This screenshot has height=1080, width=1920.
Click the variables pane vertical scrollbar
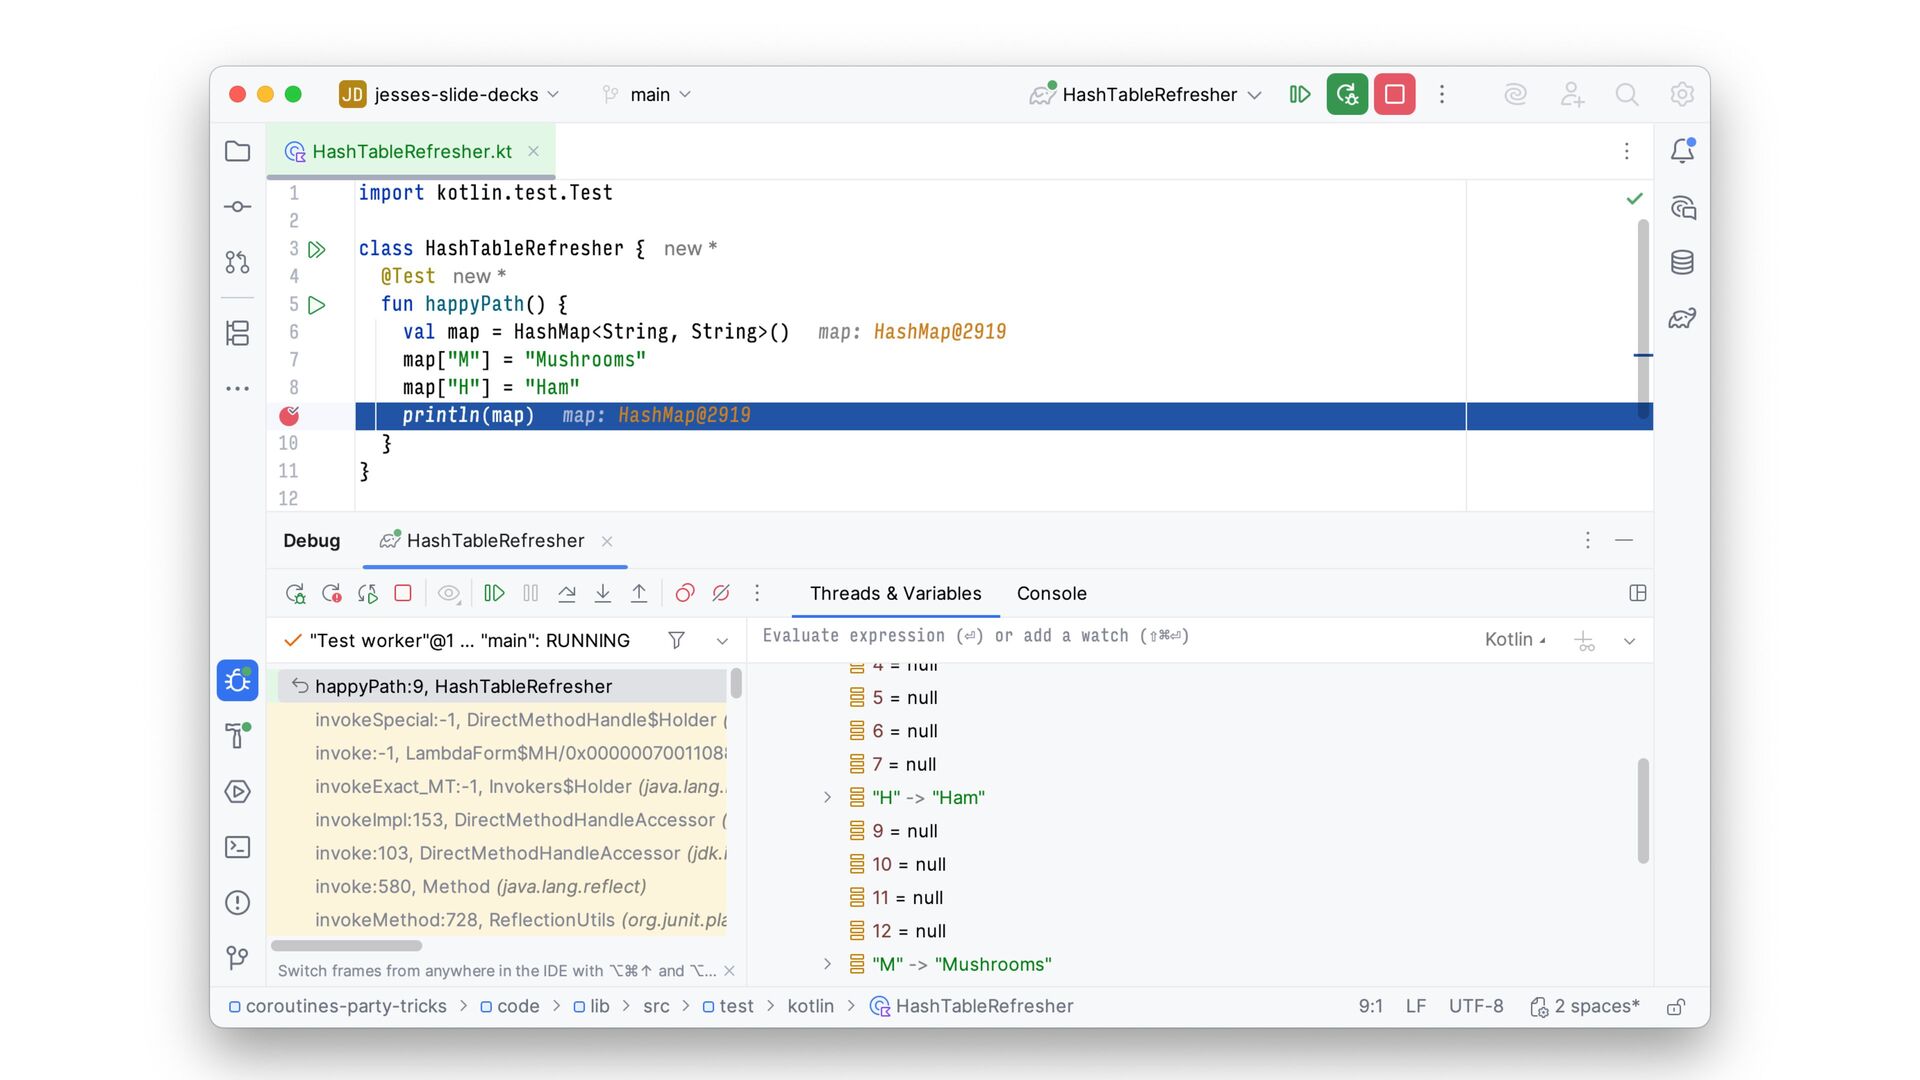tap(1643, 810)
